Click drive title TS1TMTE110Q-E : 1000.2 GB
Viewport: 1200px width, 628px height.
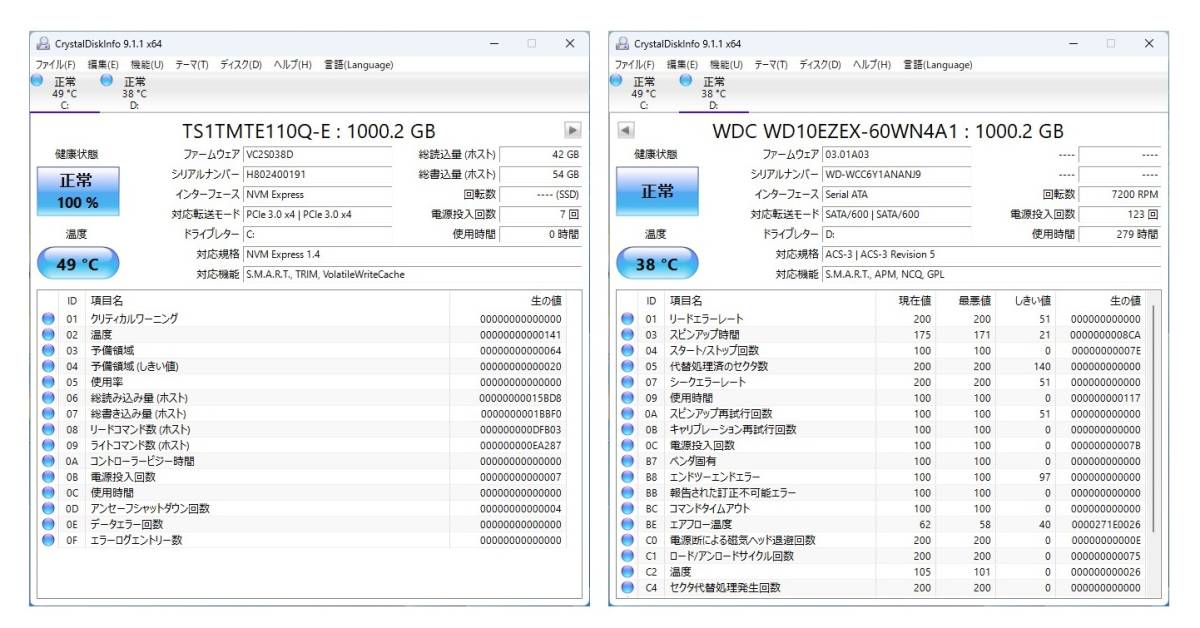309,131
